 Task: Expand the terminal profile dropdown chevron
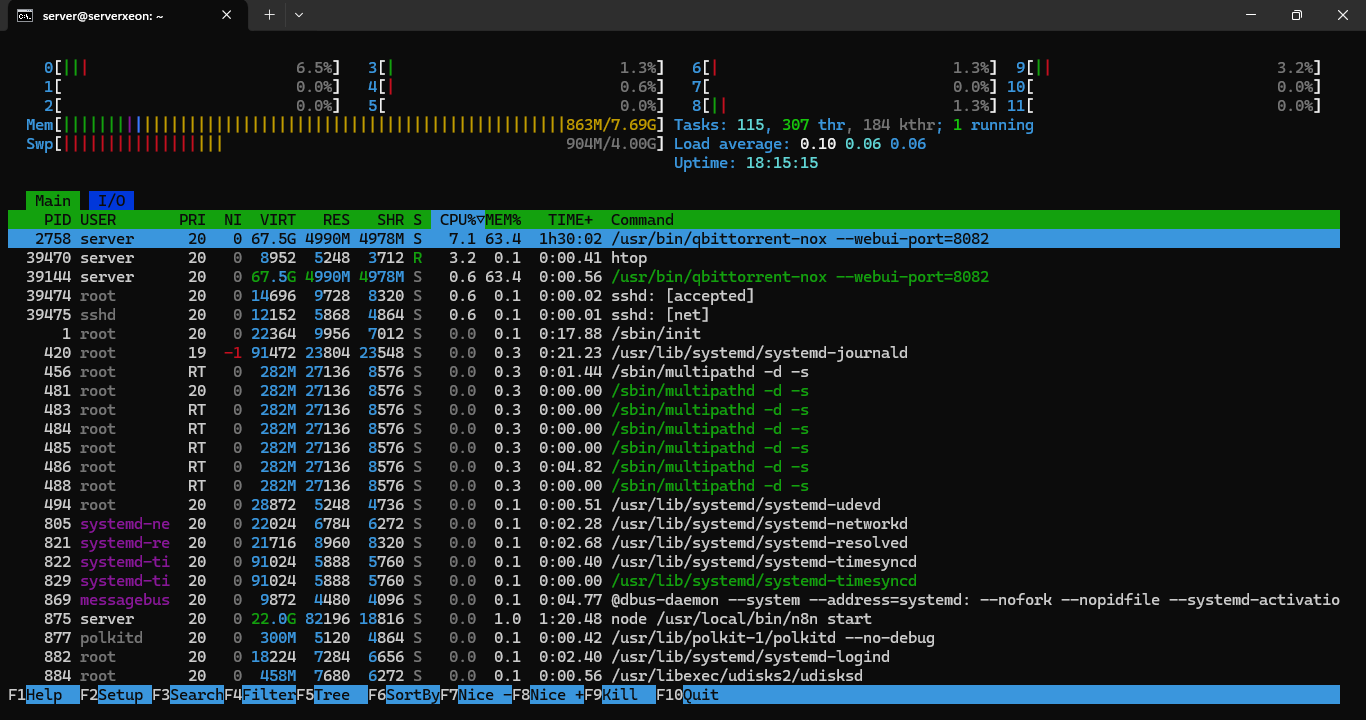pos(299,15)
